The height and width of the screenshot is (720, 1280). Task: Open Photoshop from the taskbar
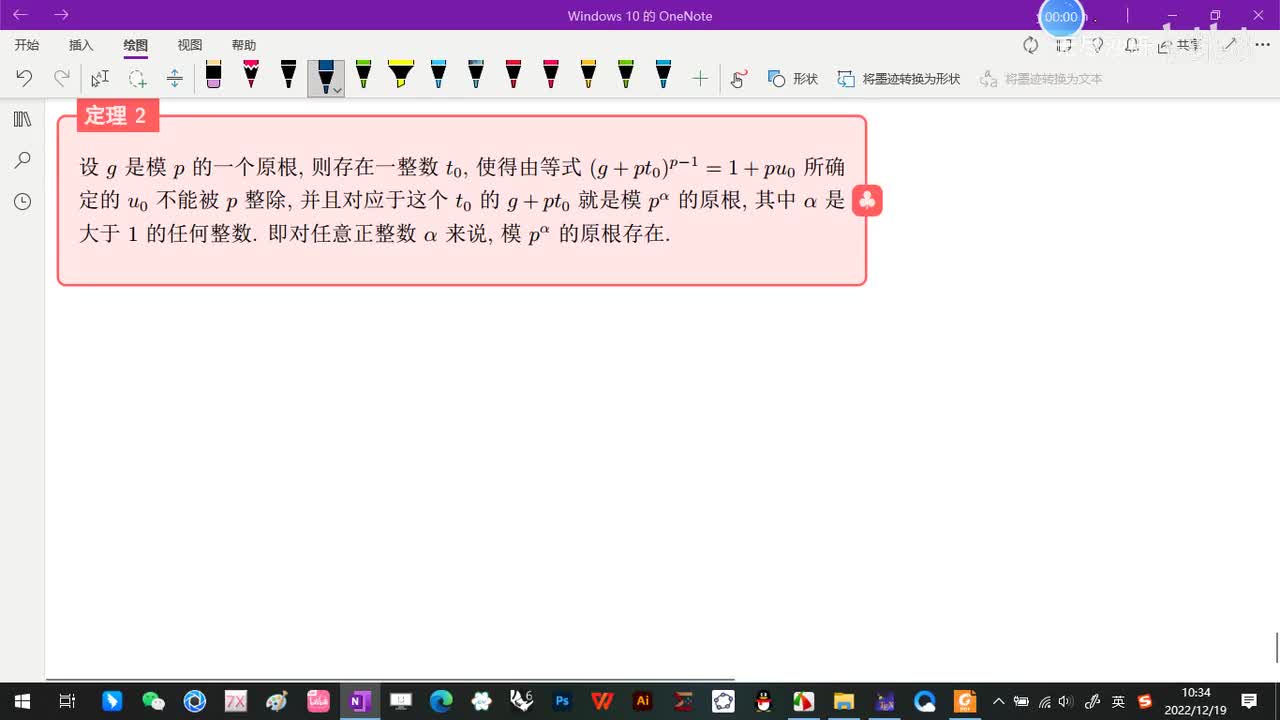pos(562,701)
